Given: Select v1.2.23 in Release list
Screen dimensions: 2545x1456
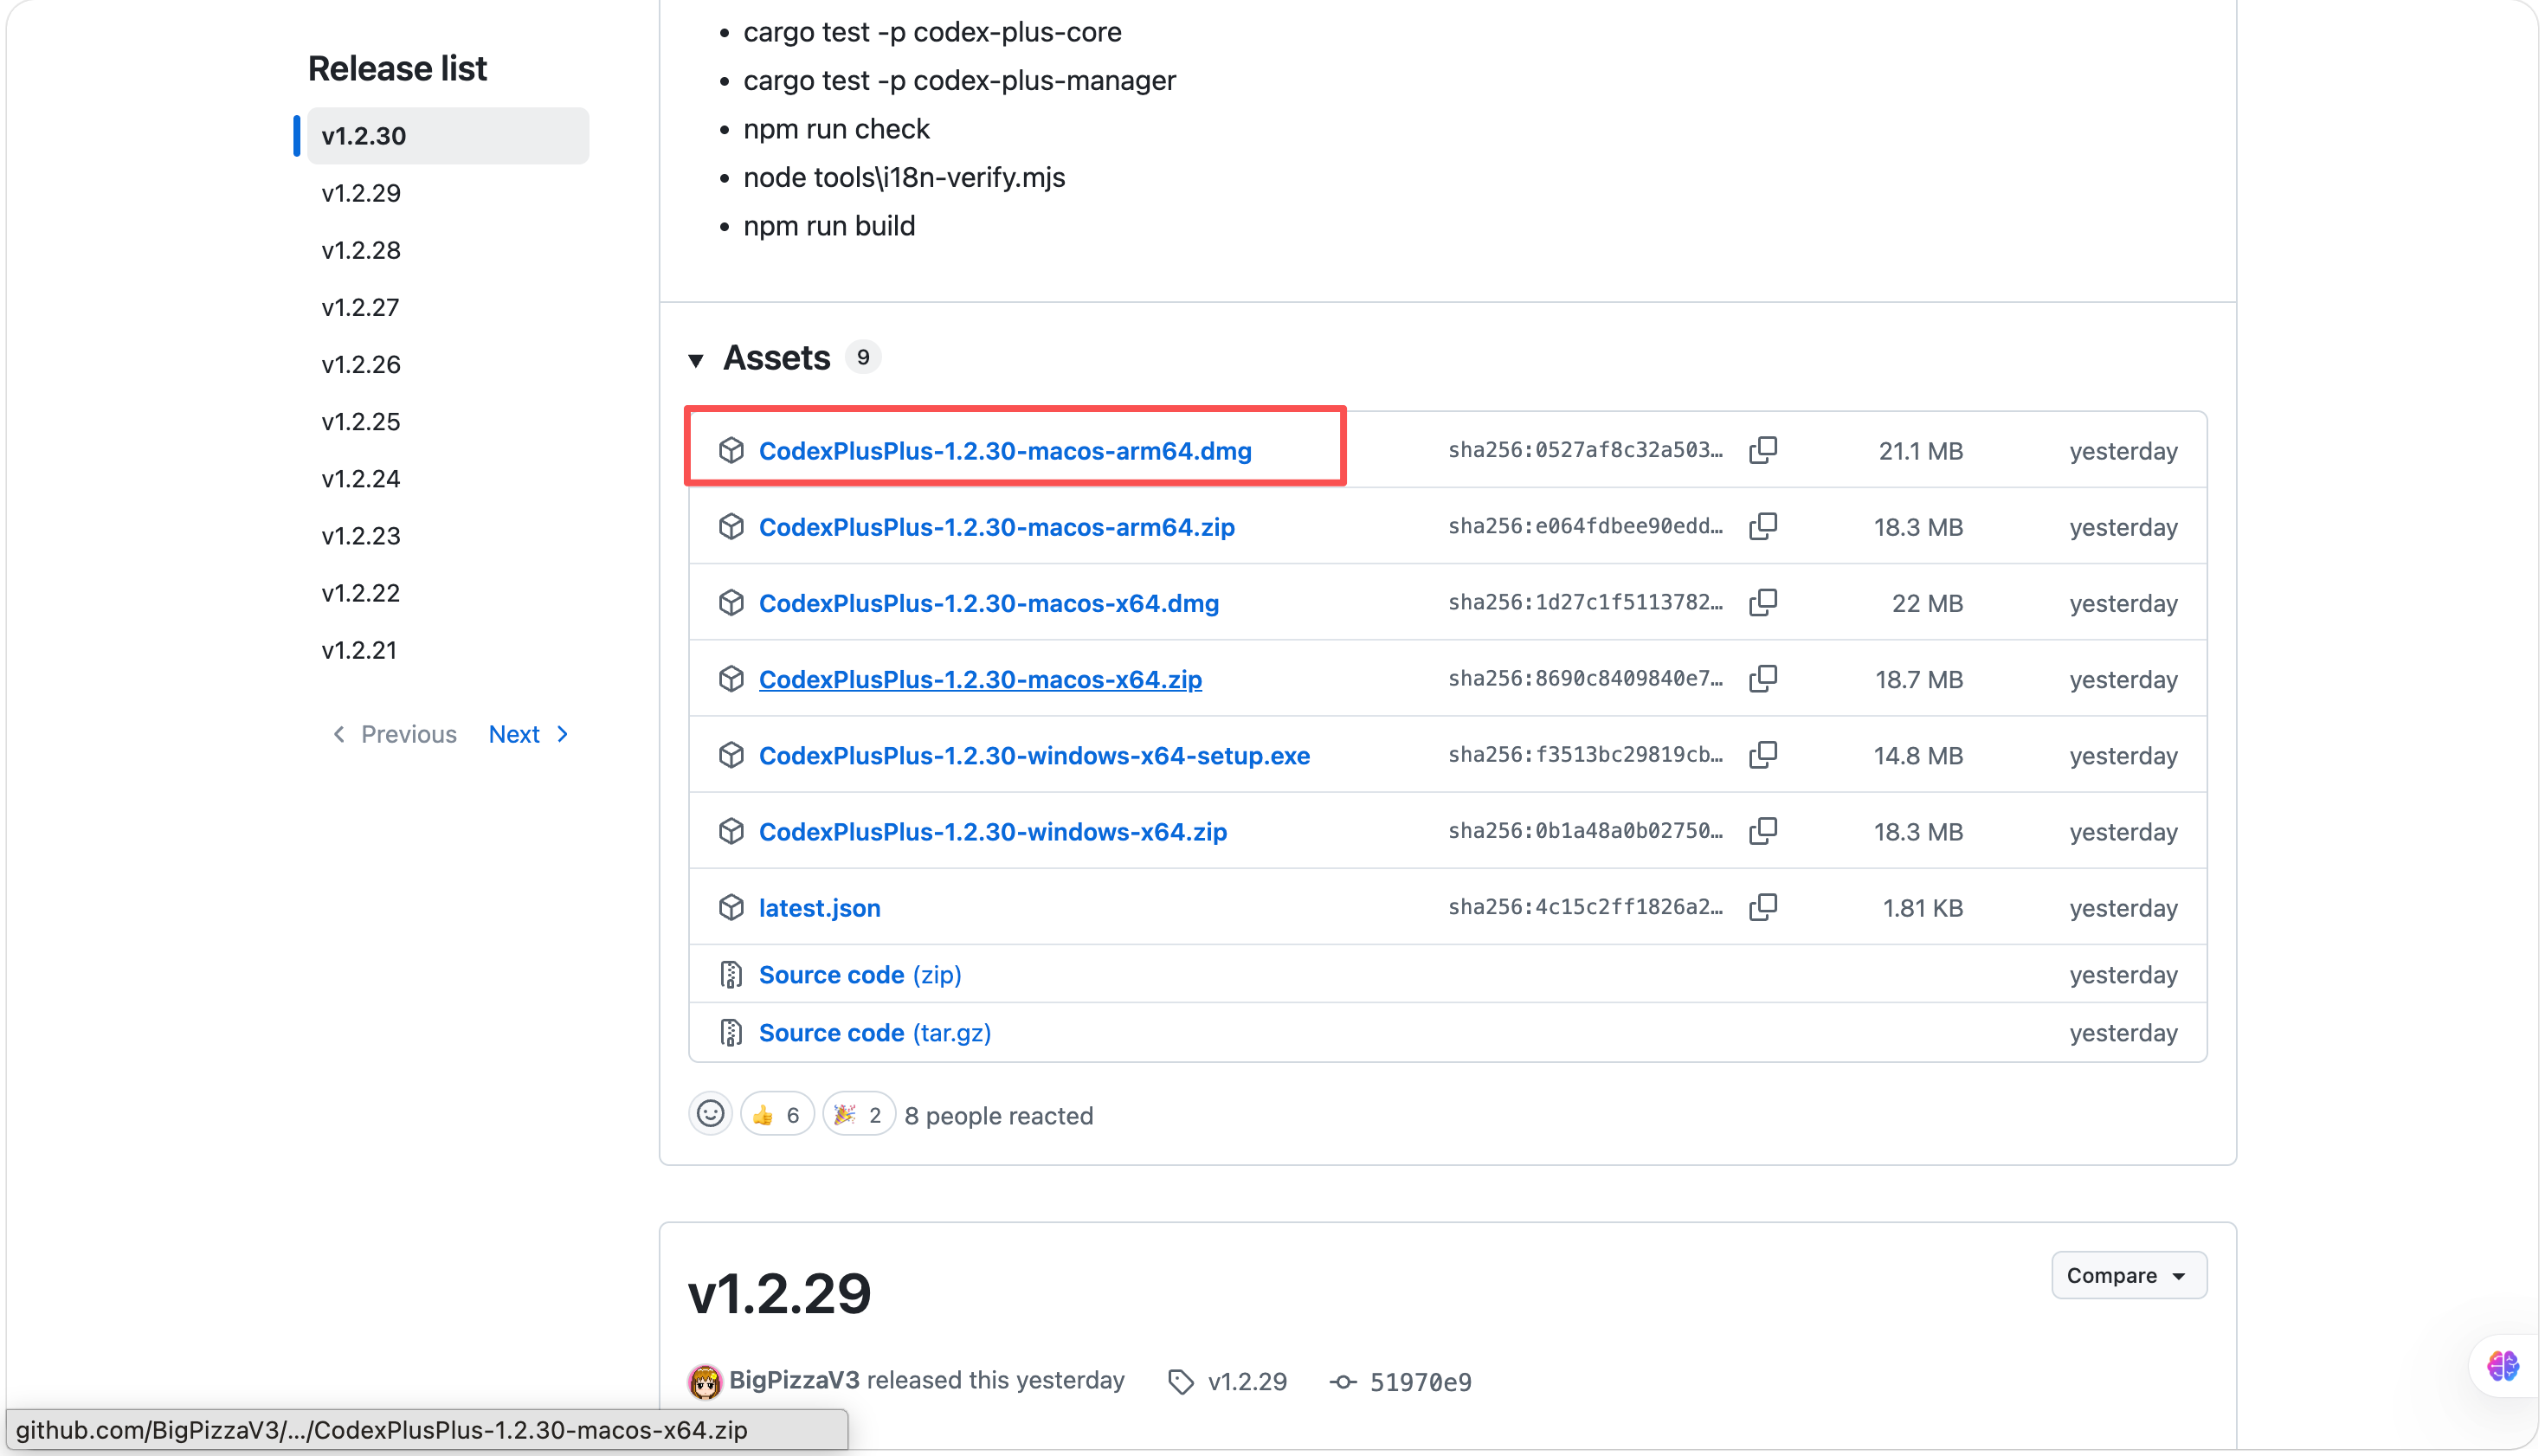Looking at the screenshot, I should 448,535.
